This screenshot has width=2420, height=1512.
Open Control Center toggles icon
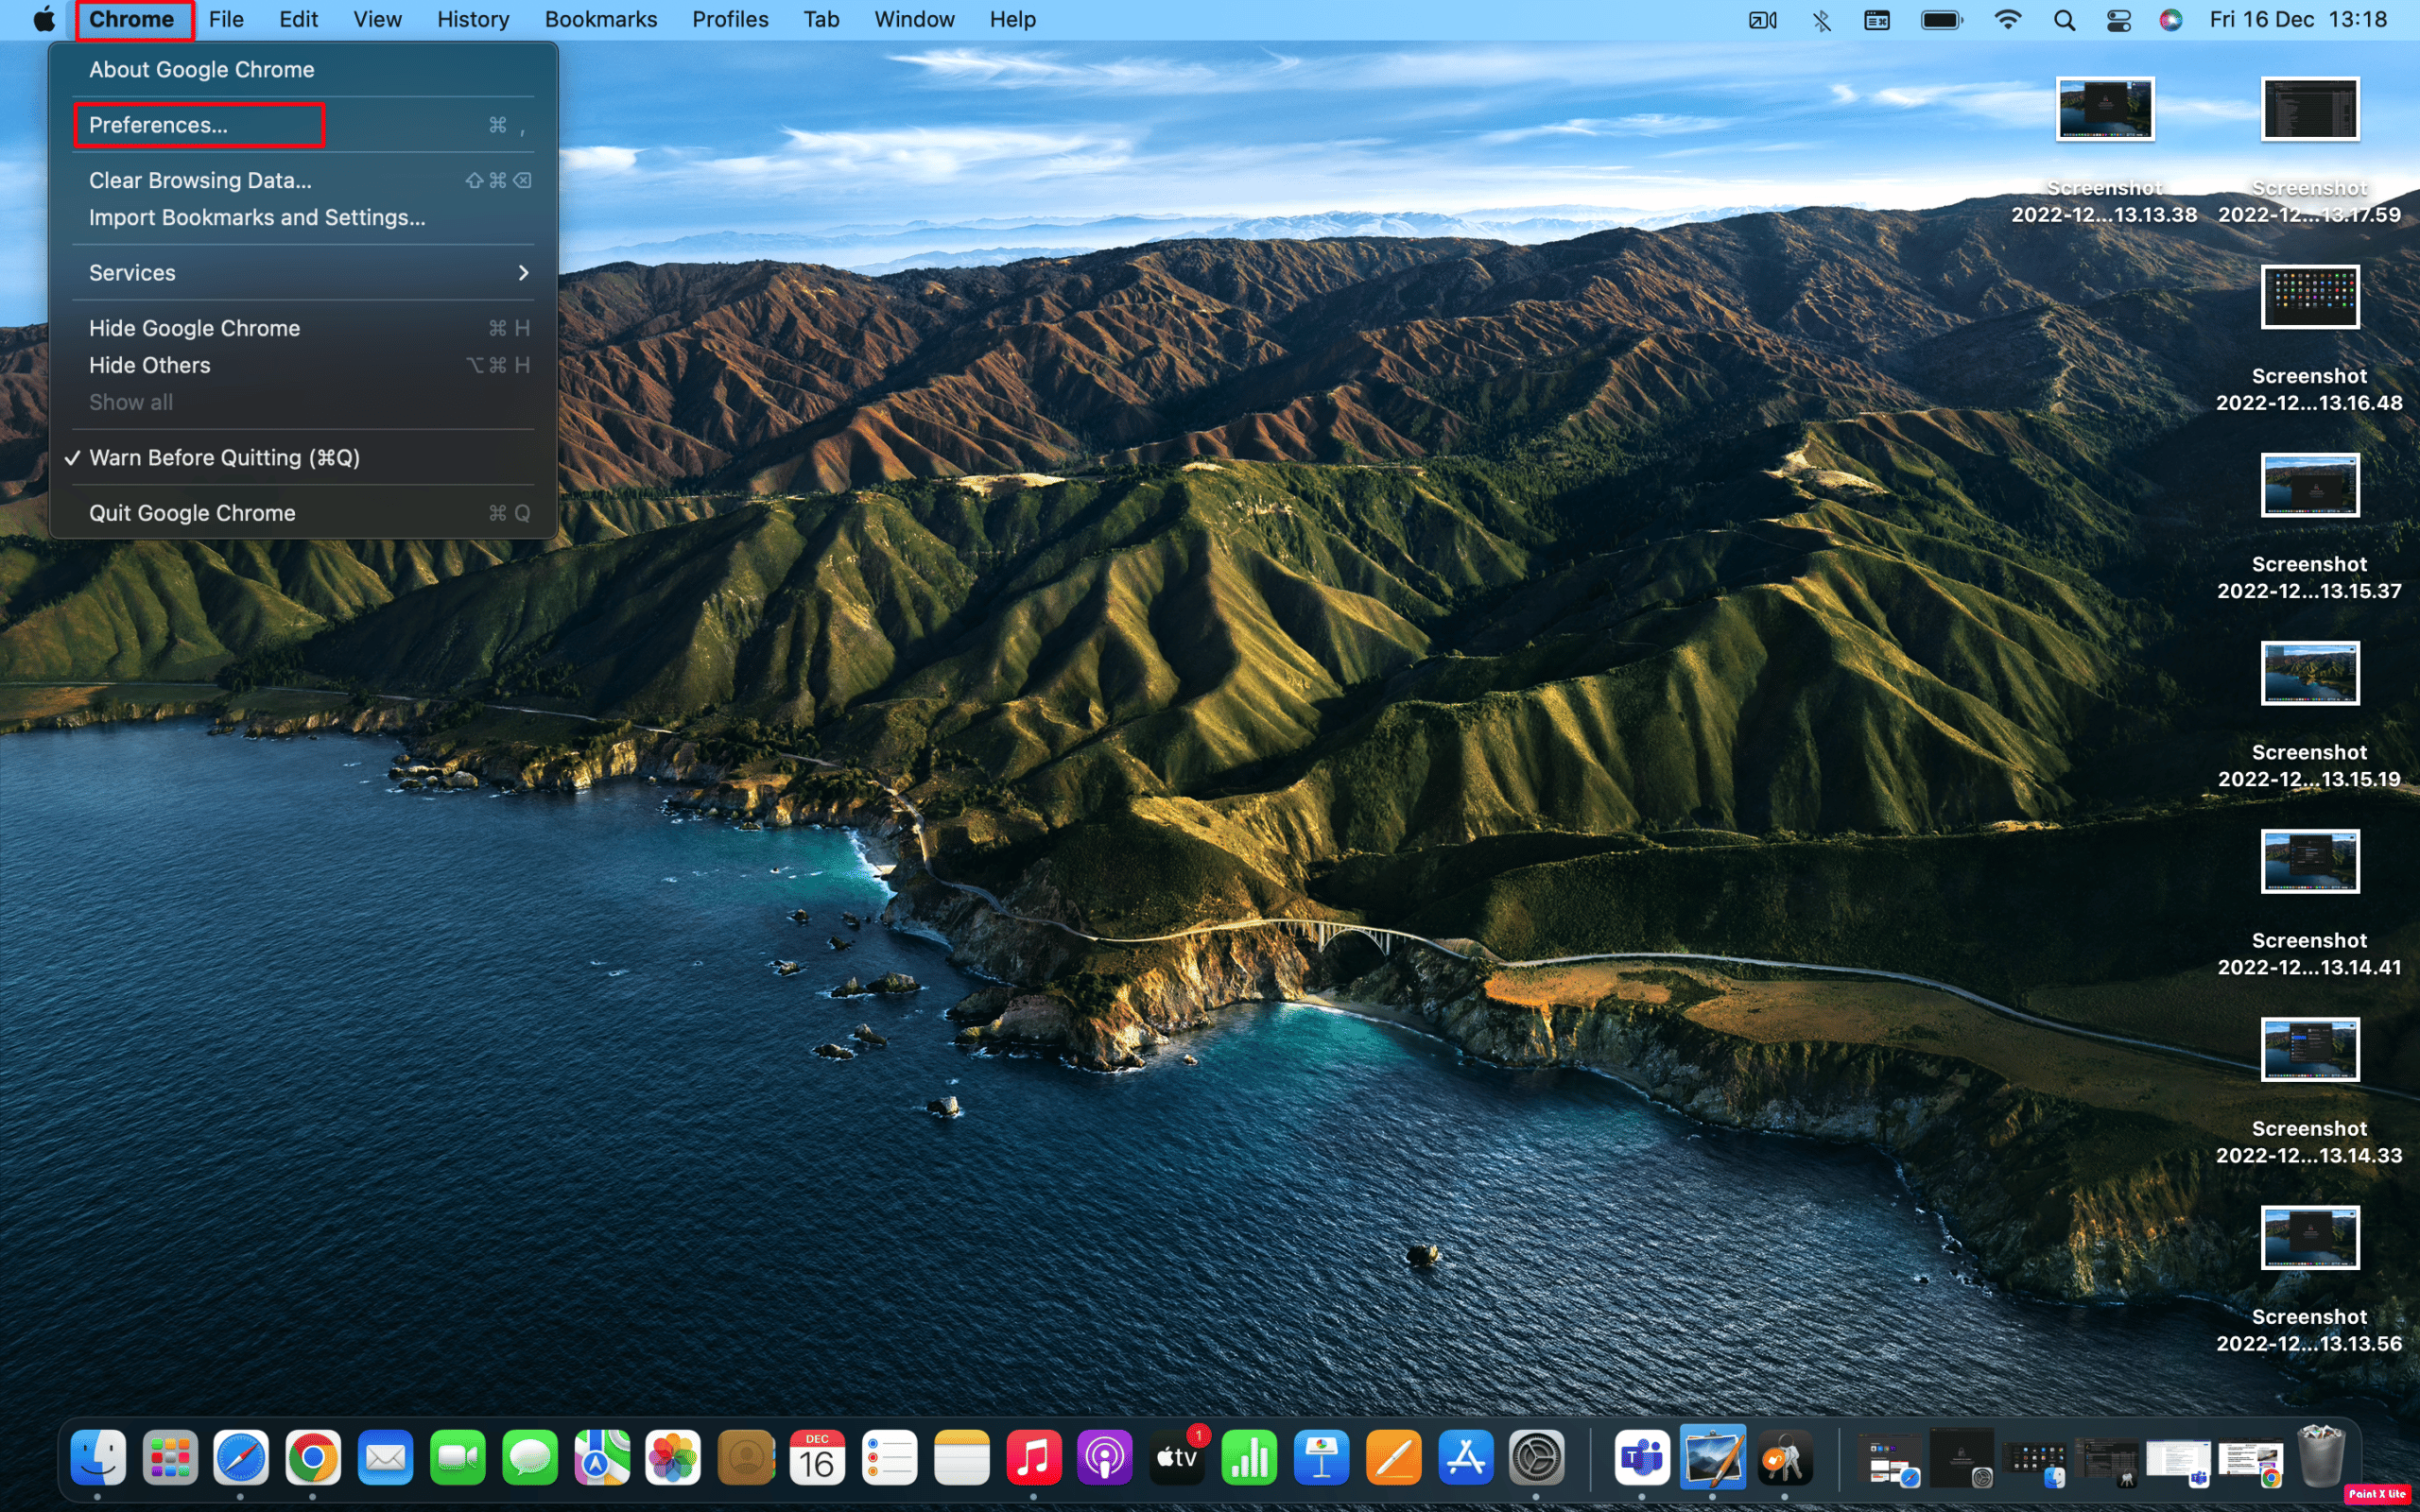pyautogui.click(x=2118, y=20)
